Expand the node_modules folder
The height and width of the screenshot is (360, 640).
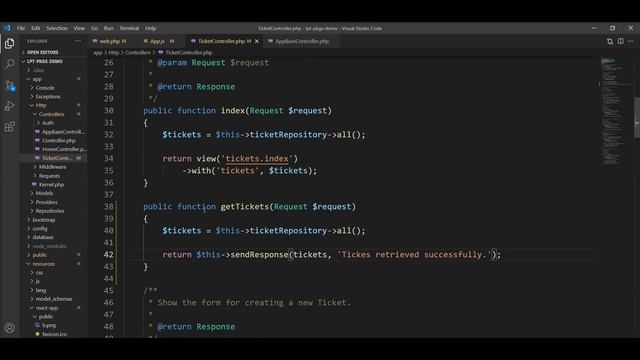click(x=49, y=246)
